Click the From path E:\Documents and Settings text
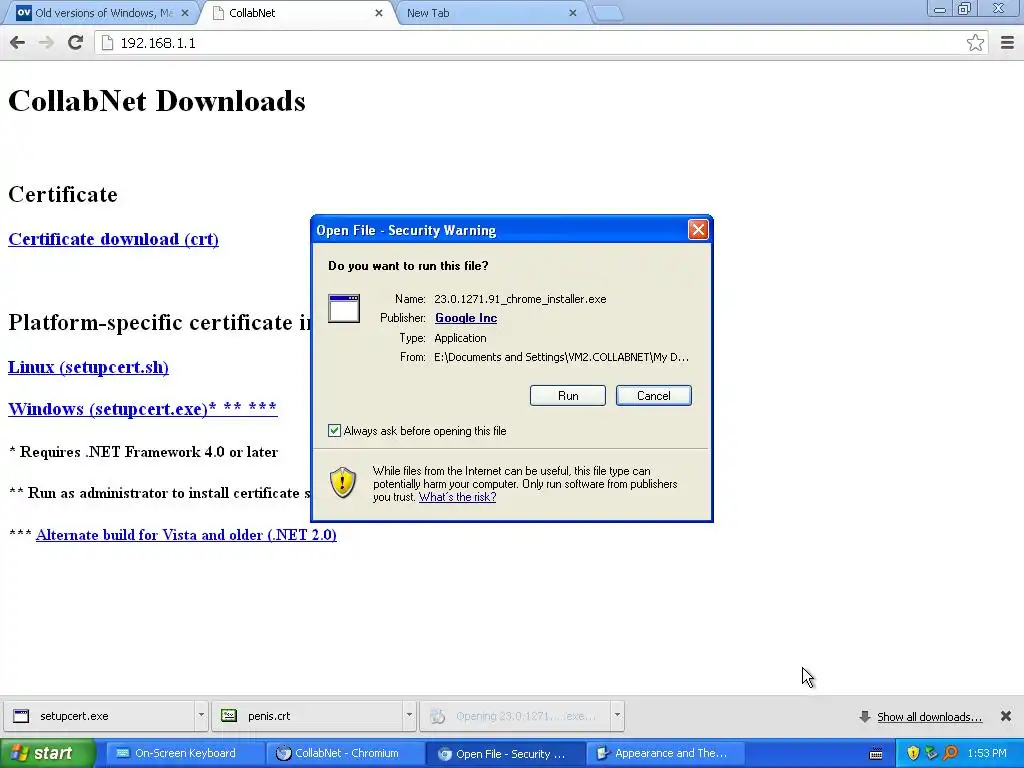 pos(561,357)
